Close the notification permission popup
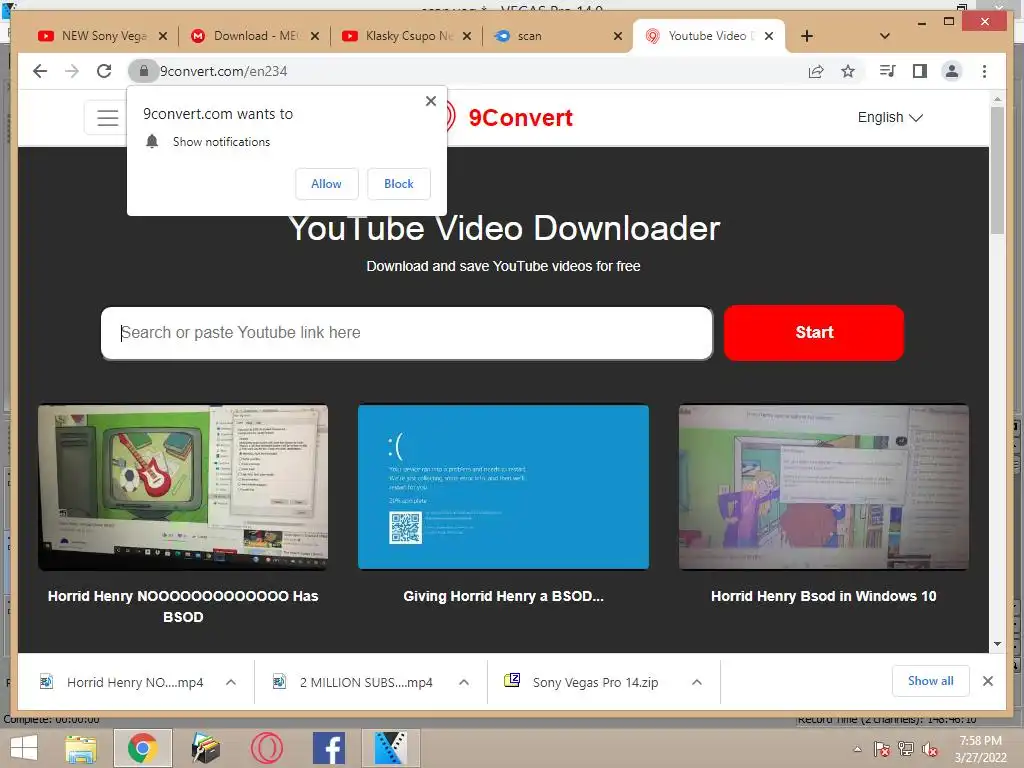The height and width of the screenshot is (768, 1024). [430, 101]
